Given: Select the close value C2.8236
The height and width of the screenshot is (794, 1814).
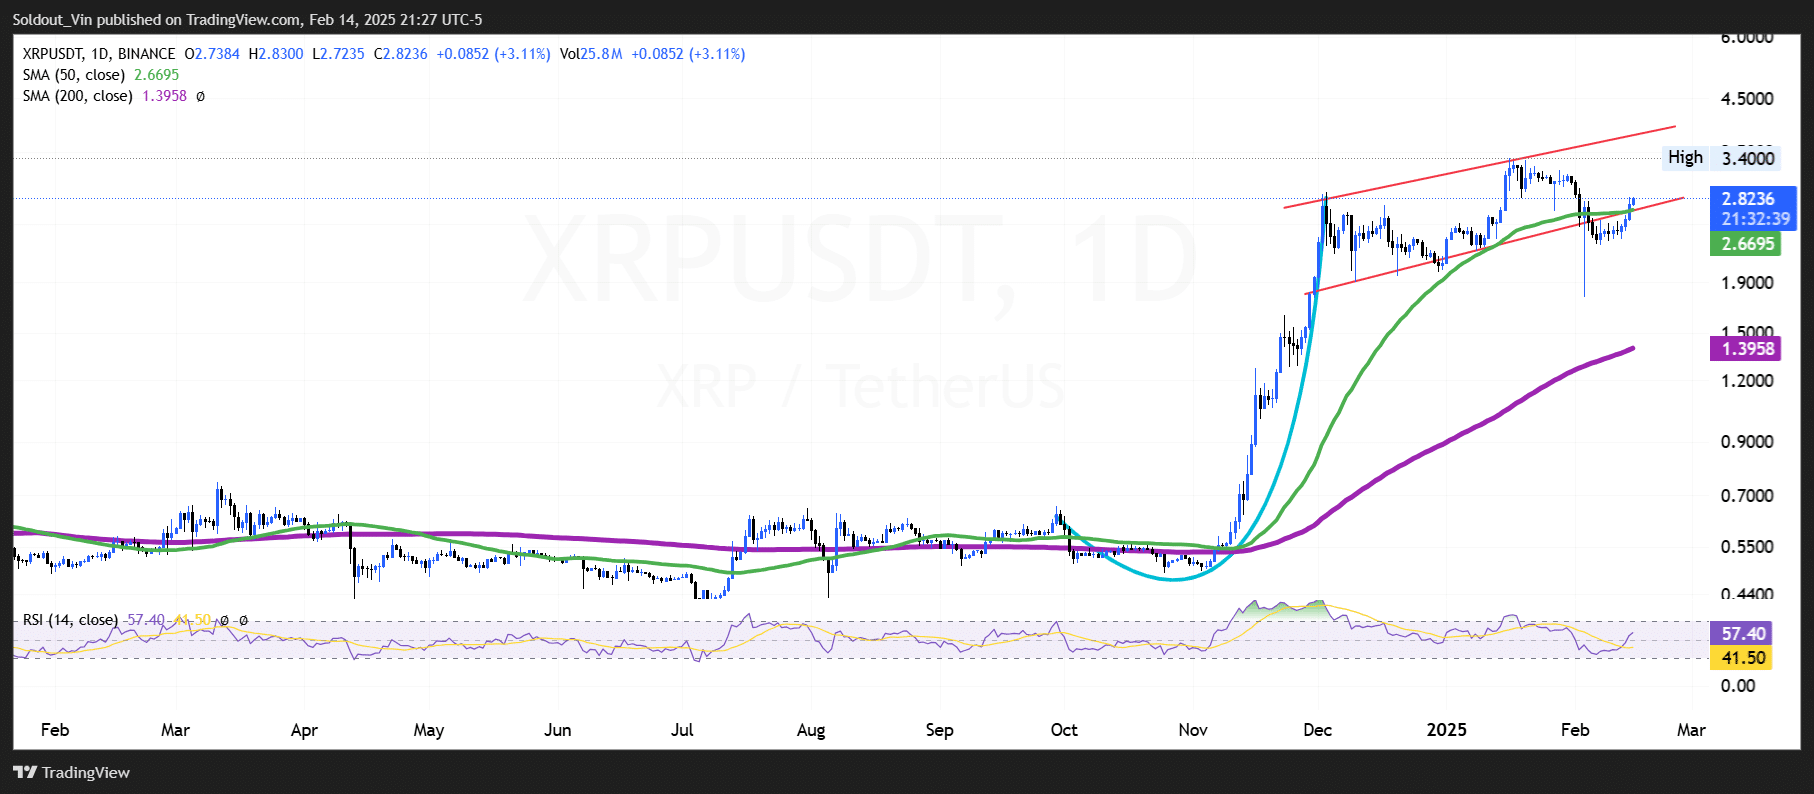Looking at the screenshot, I should tap(400, 54).
